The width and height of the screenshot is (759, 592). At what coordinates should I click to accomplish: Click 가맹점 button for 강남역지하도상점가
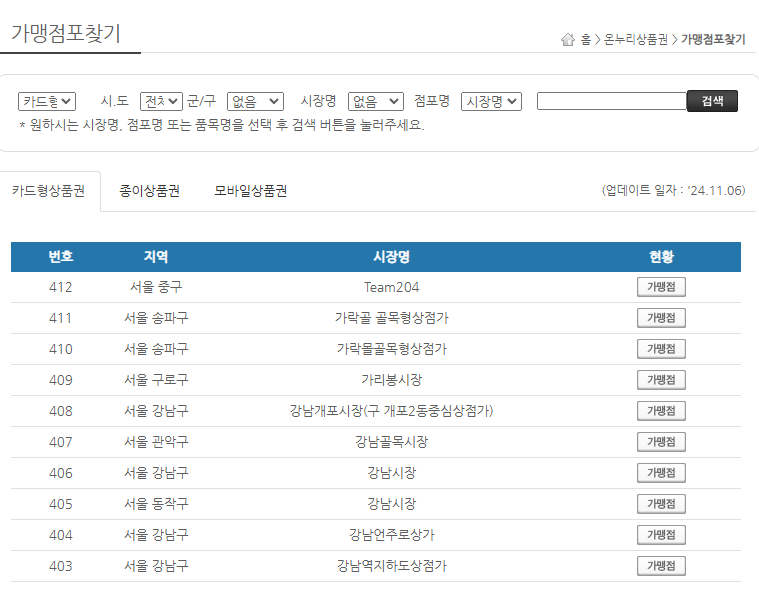(661, 566)
